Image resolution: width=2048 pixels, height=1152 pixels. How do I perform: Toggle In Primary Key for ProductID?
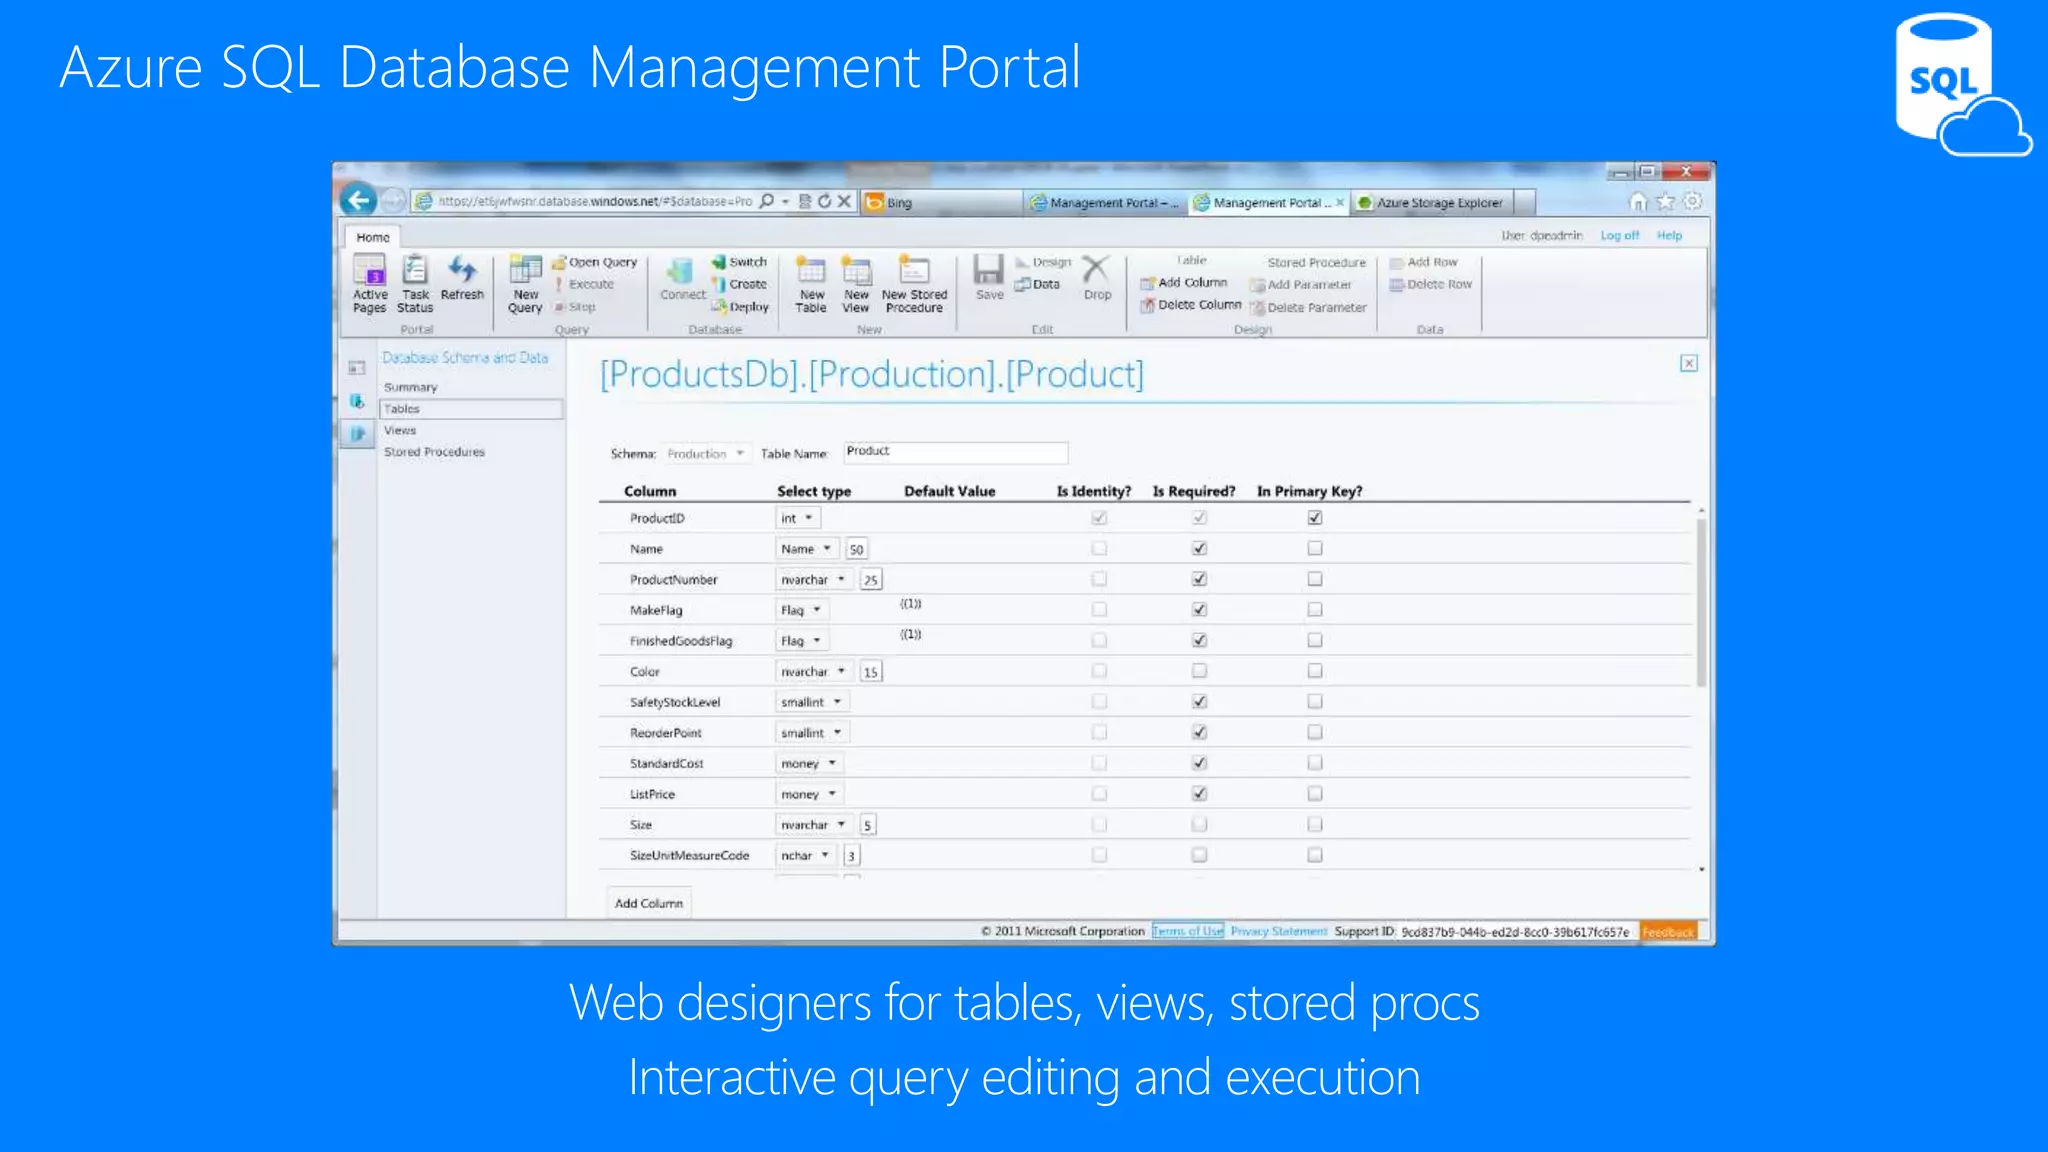1315,518
